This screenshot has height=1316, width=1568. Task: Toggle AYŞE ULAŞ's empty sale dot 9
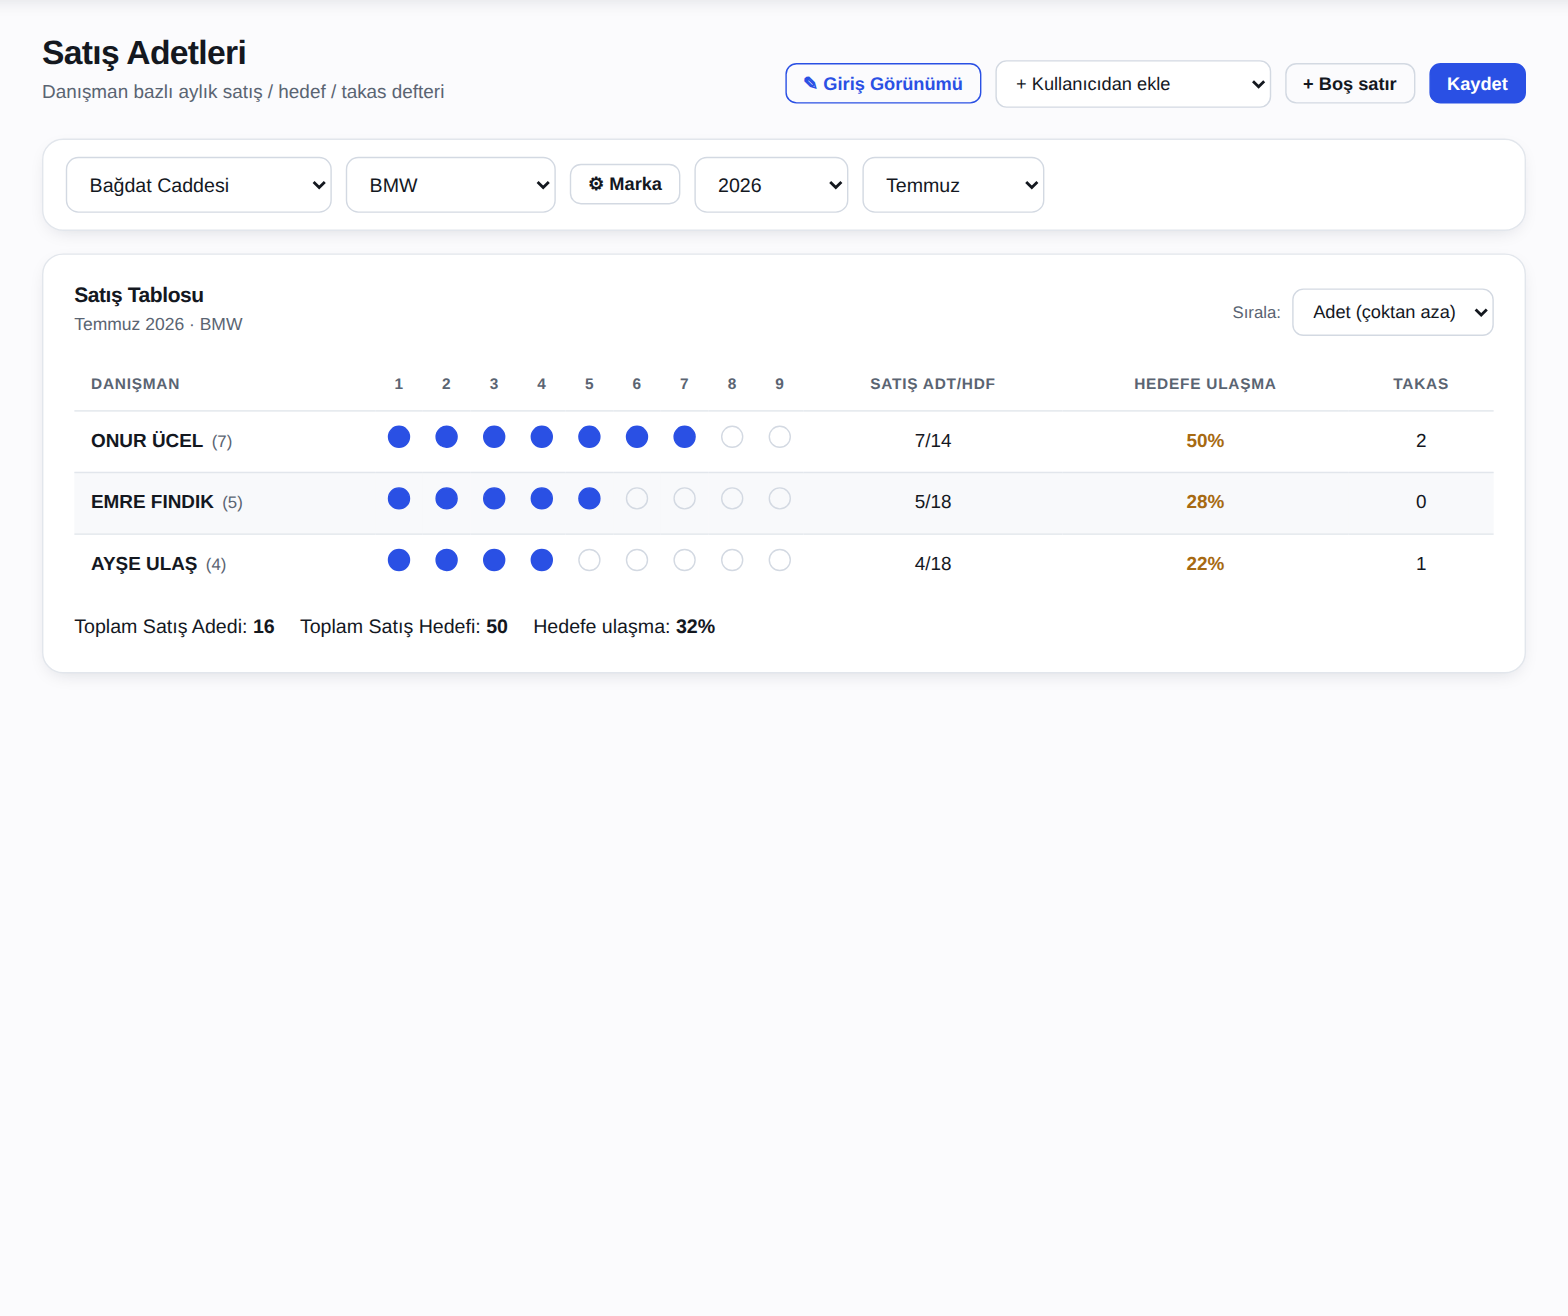tap(780, 560)
